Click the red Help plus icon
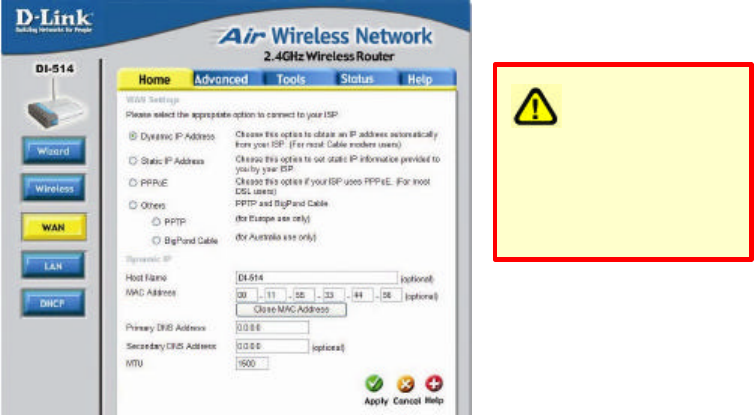Image resolution: width=754 pixels, height=415 pixels. (x=434, y=383)
